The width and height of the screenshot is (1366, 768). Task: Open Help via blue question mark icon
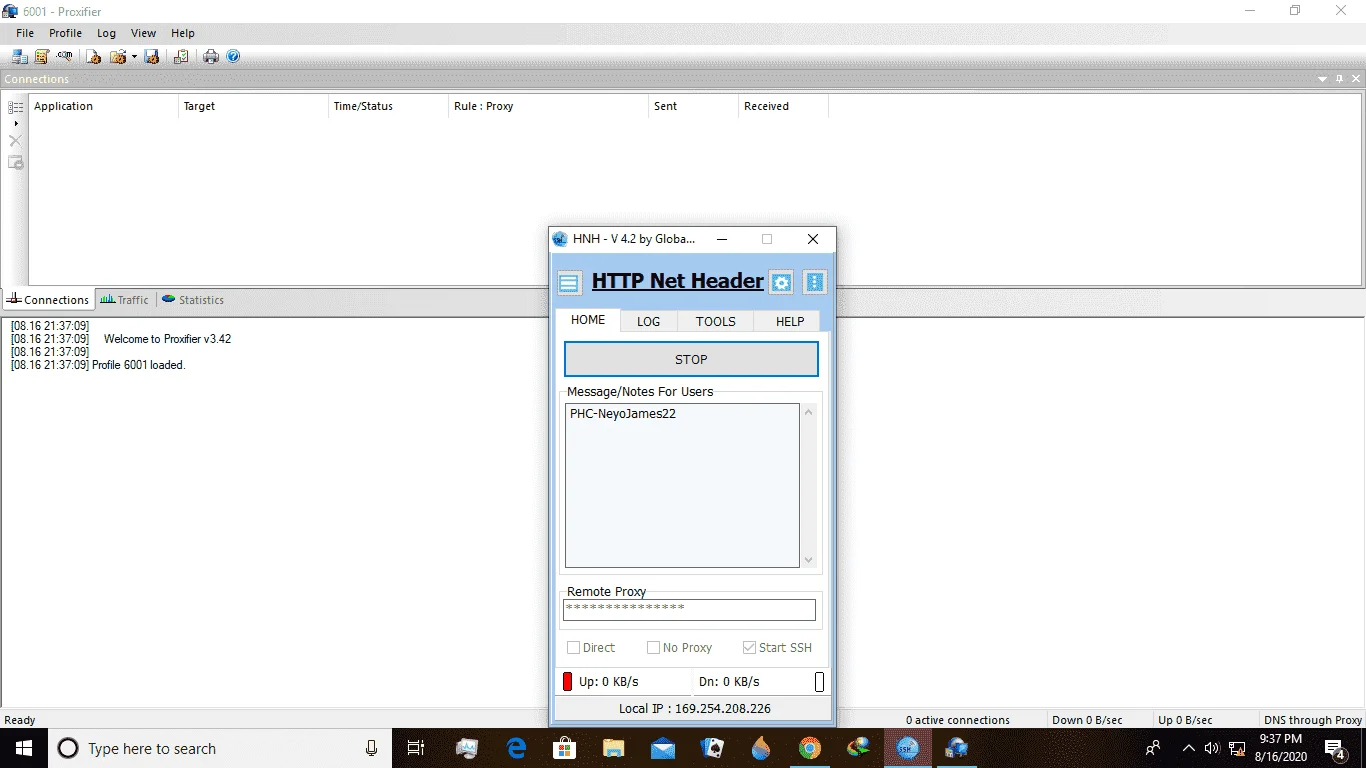[x=233, y=57]
